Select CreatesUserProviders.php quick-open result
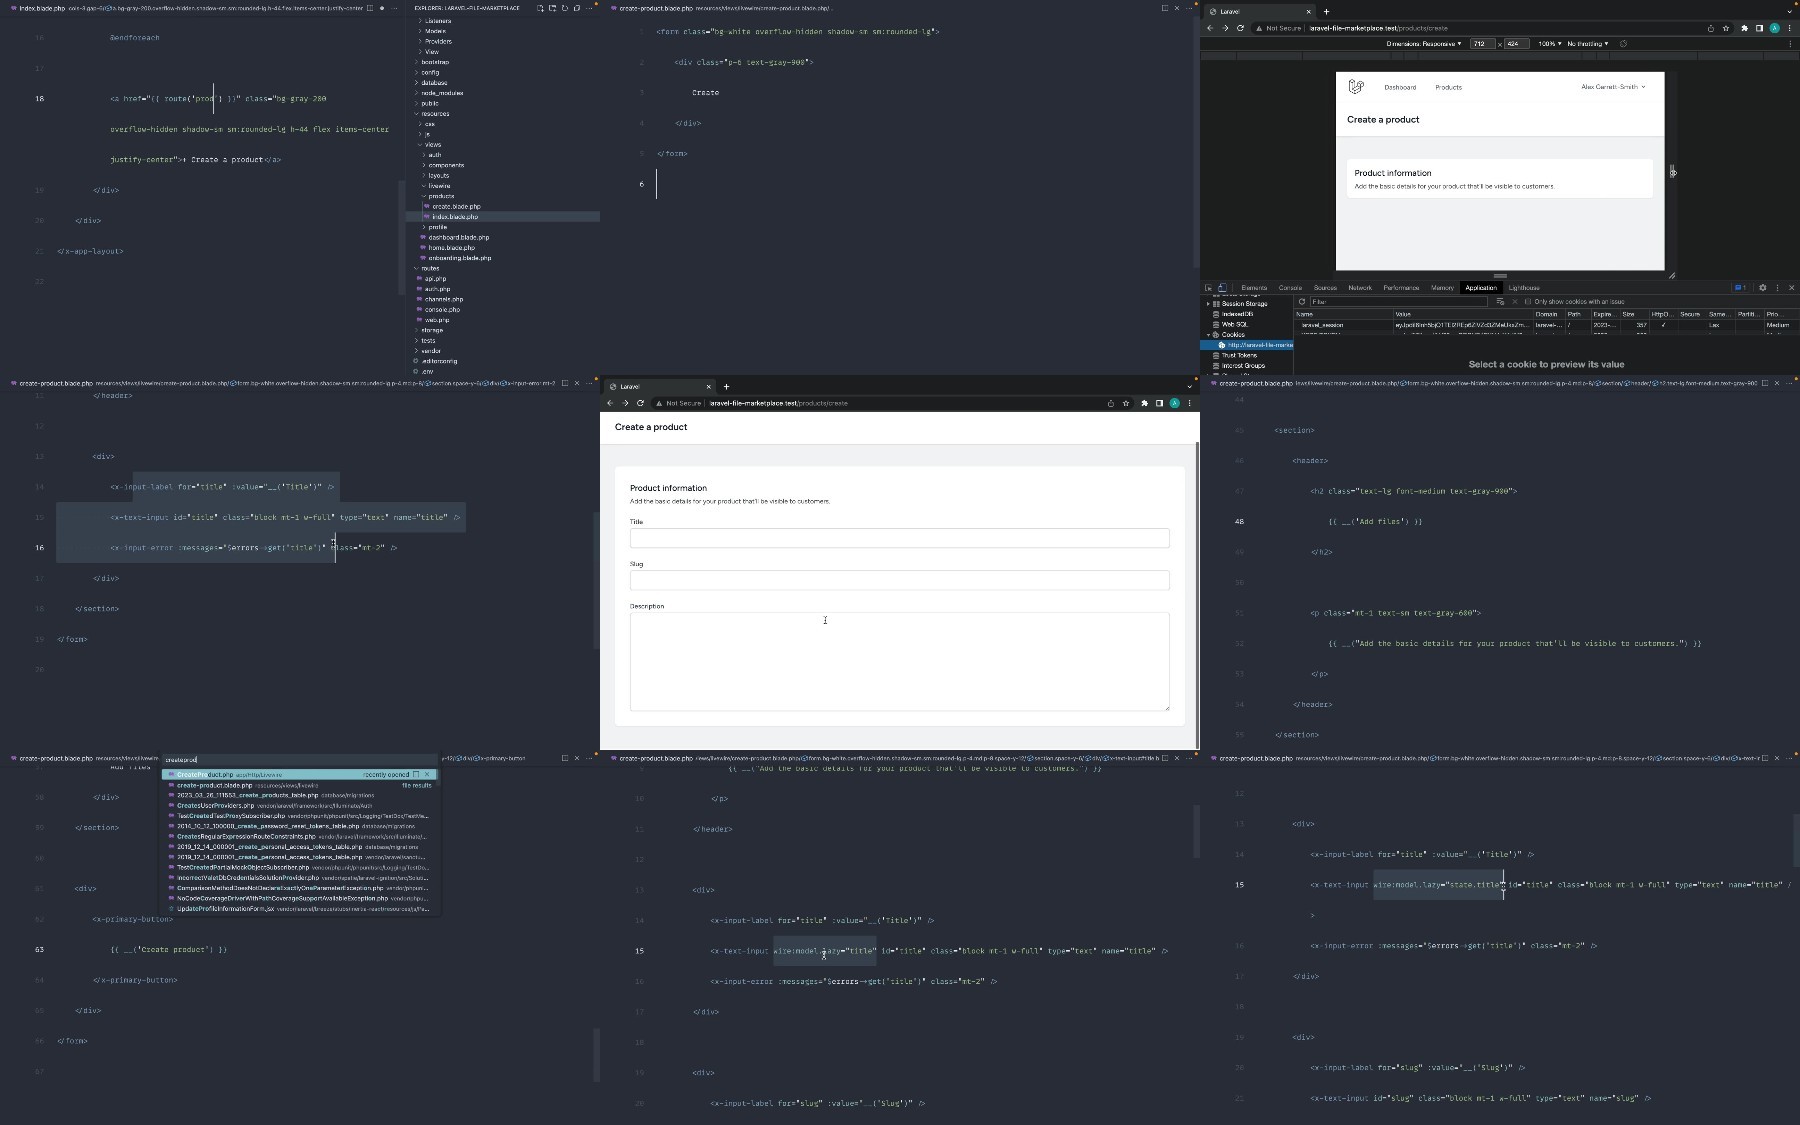The width and height of the screenshot is (1800, 1125). (300, 805)
